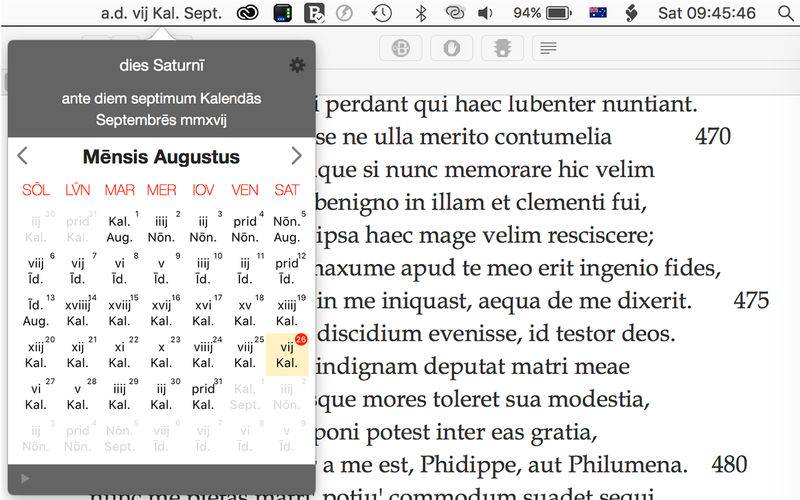Click 'ante diem septimum Kalendās Septembrēs mmxvij' text
This screenshot has width=800, height=500.
[161, 109]
